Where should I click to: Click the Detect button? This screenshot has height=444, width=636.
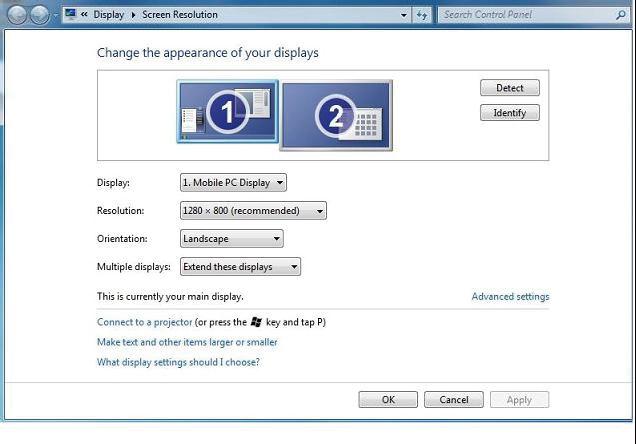pos(509,88)
